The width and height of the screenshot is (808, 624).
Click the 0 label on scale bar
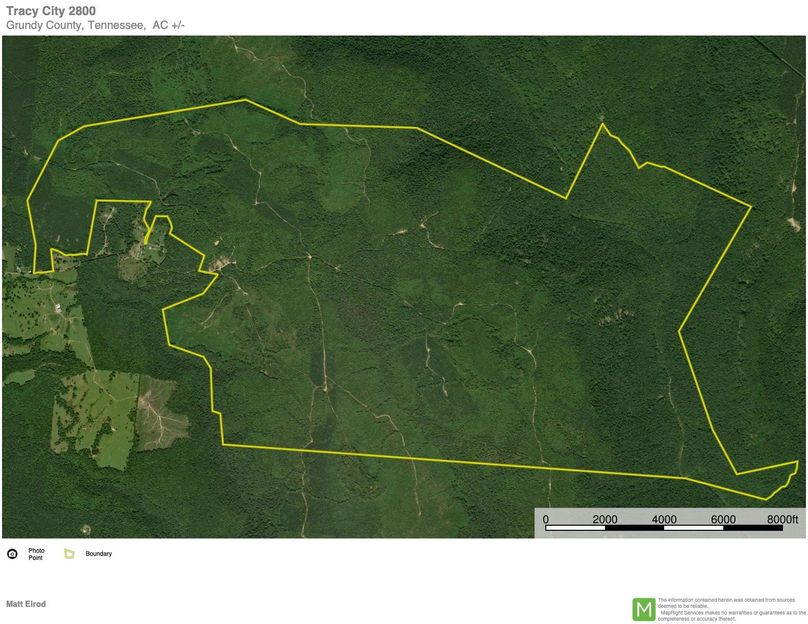[546, 519]
